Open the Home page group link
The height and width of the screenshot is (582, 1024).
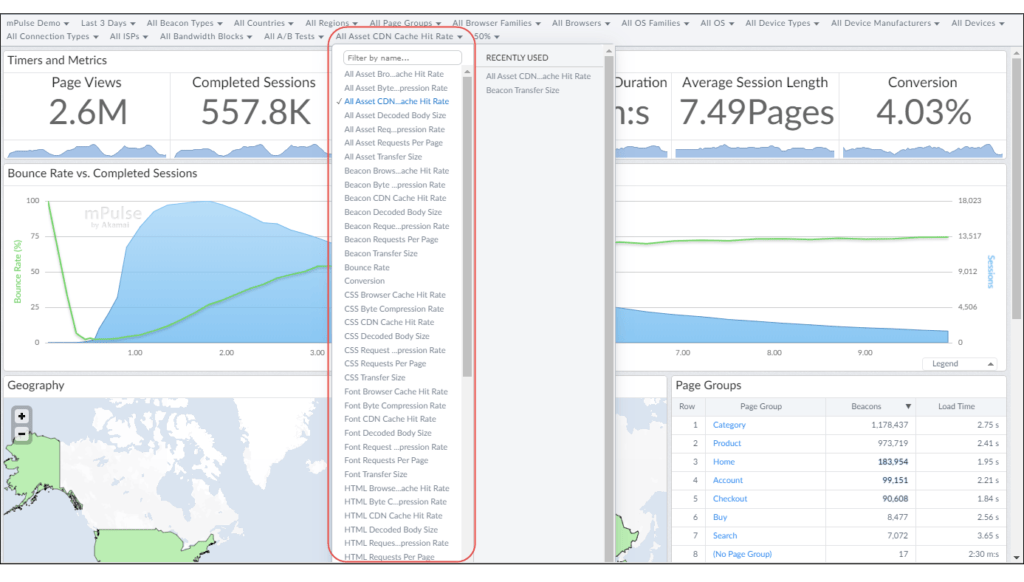(x=724, y=462)
